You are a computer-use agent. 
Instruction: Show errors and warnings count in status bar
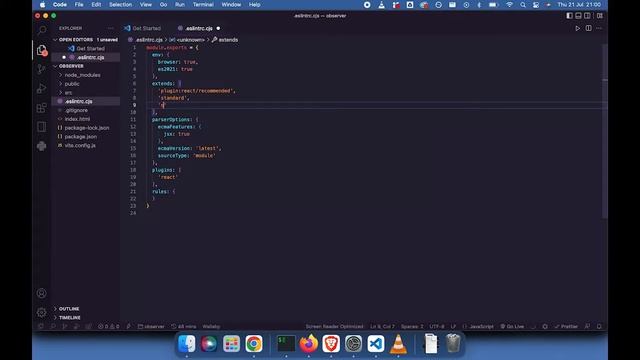109,327
